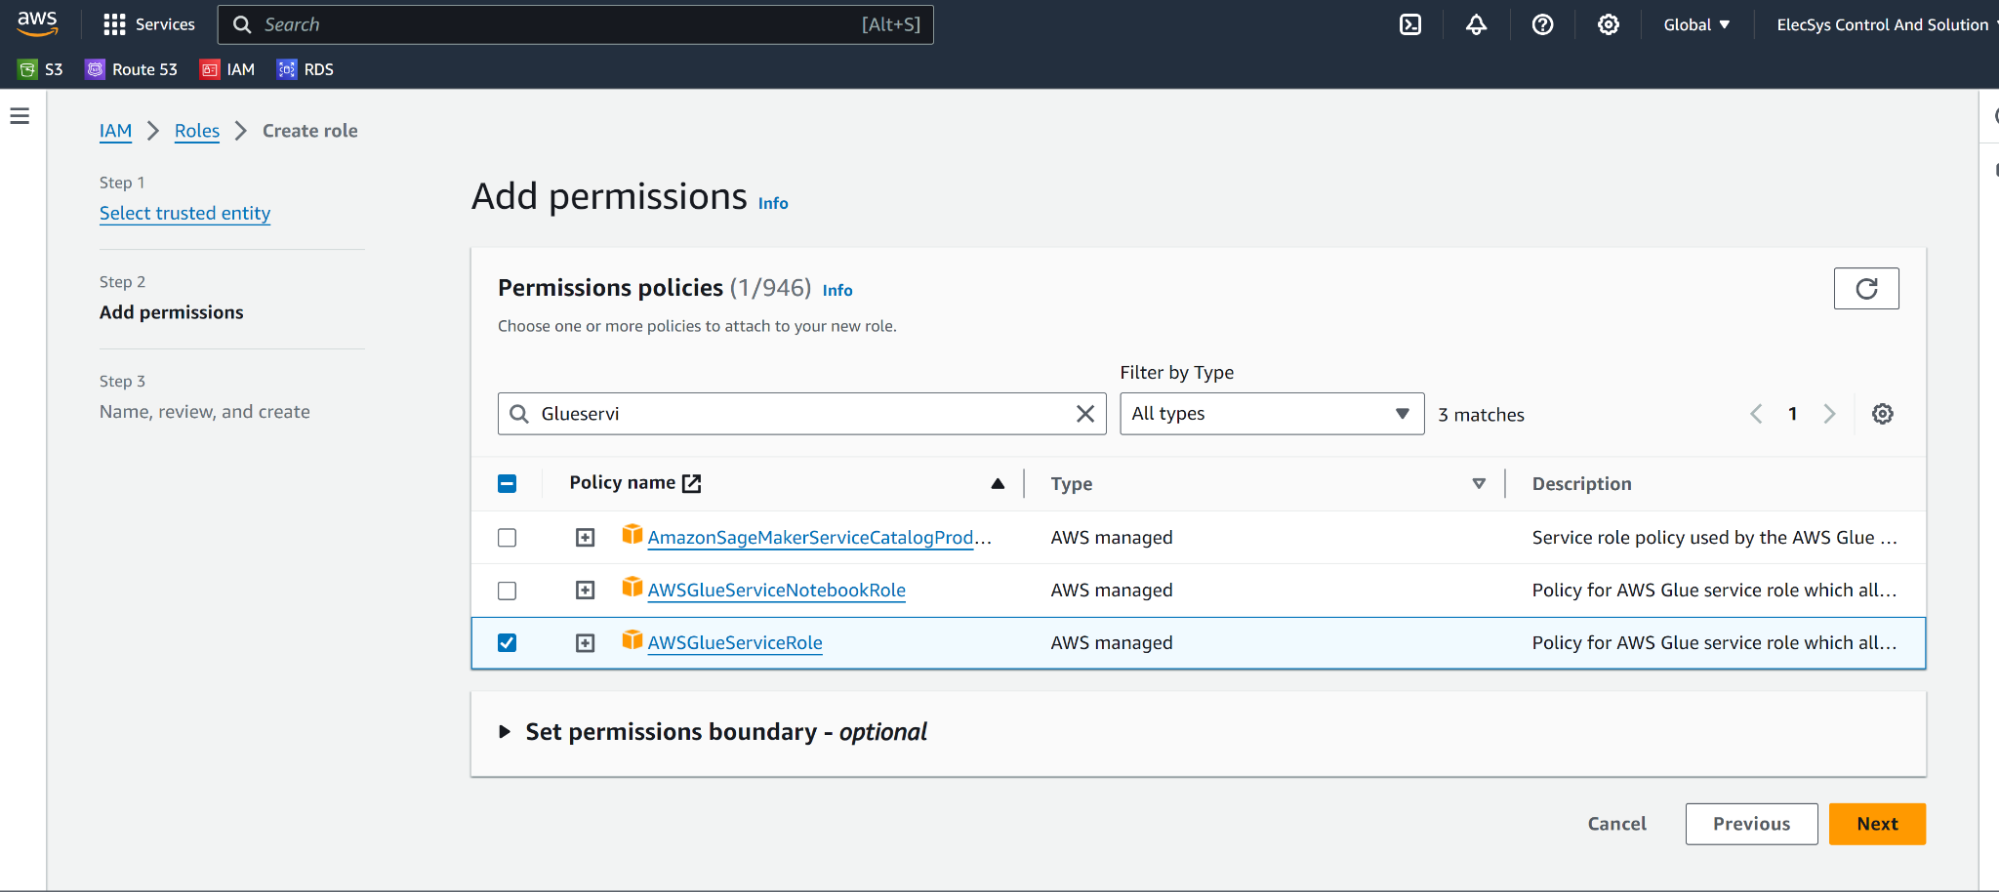Click the current page number 1
1999x893 pixels.
(1793, 414)
